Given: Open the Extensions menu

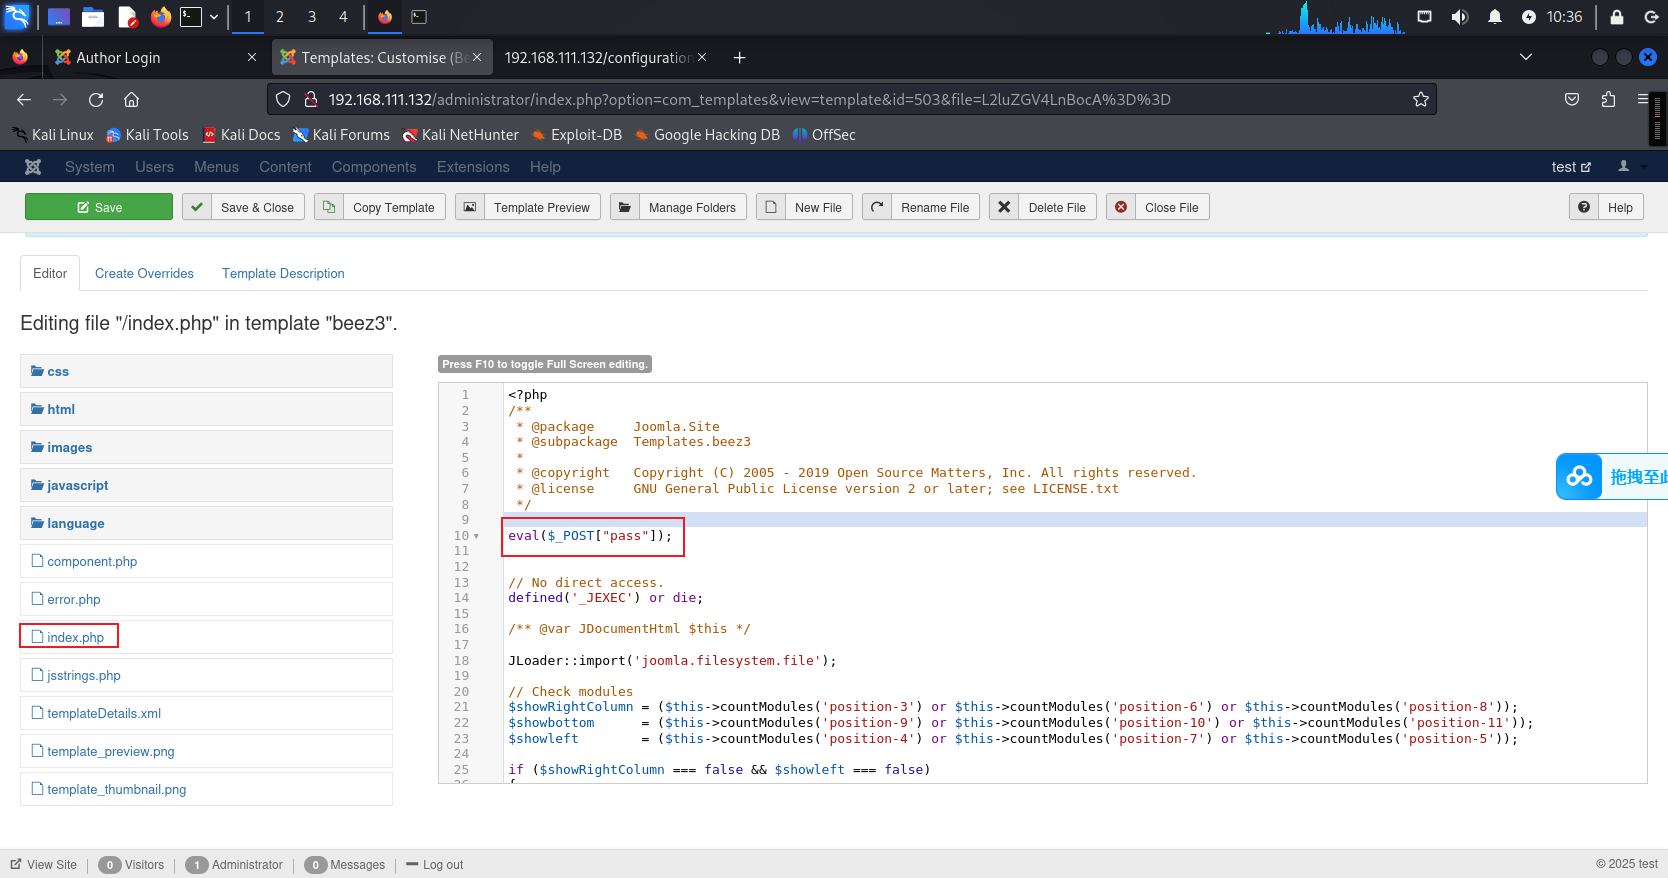Looking at the screenshot, I should pyautogui.click(x=473, y=167).
